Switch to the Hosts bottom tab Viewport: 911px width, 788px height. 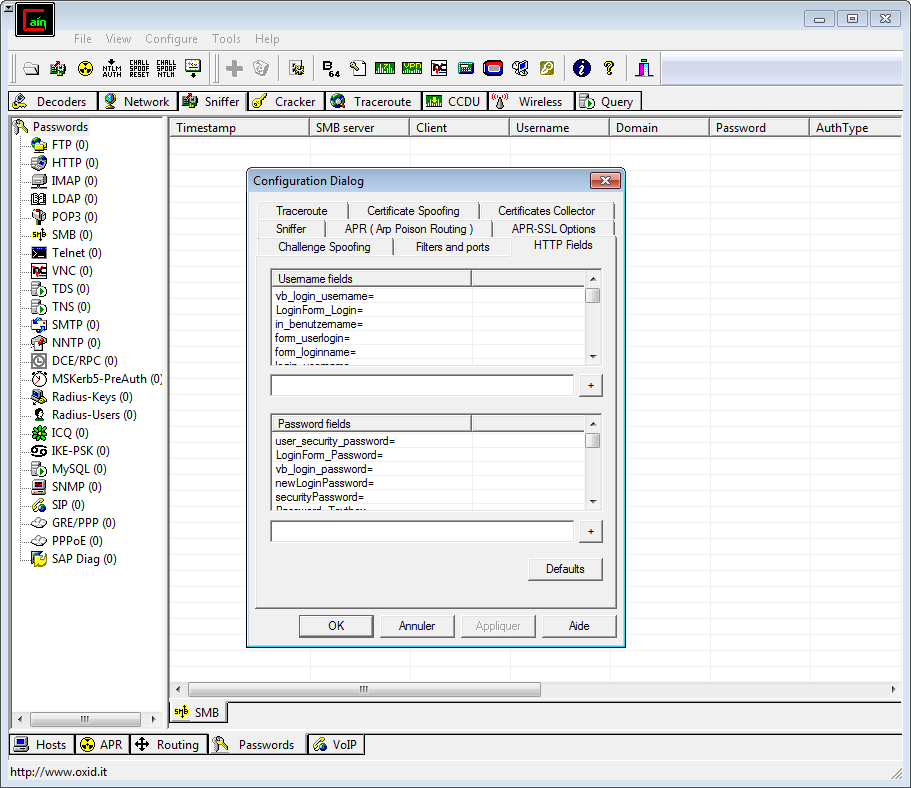[42, 745]
